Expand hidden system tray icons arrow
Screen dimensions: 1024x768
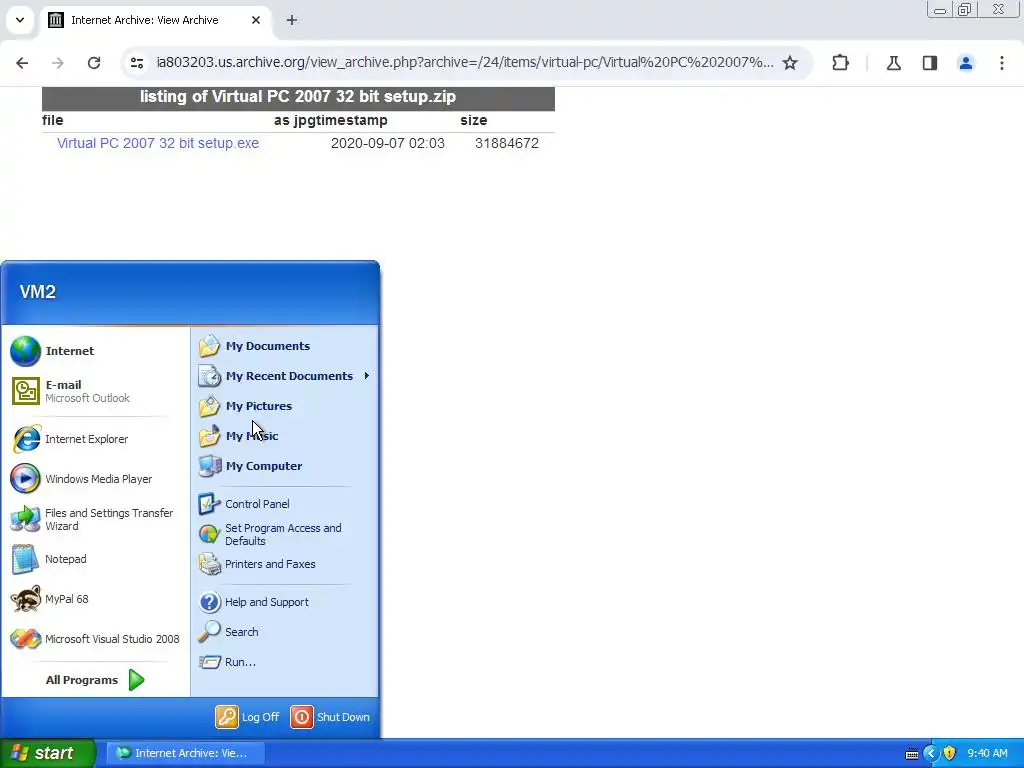(x=931, y=753)
